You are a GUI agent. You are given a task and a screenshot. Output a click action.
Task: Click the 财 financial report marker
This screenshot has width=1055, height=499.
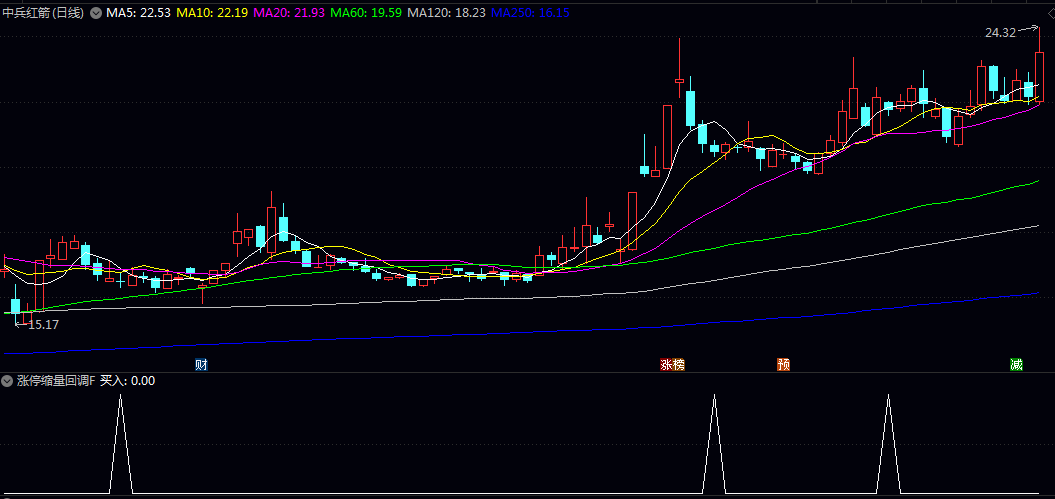(201, 364)
